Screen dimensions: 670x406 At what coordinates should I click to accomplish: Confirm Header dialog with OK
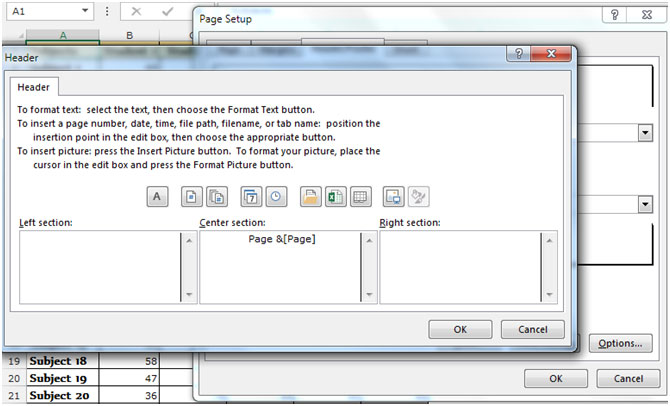click(x=459, y=329)
